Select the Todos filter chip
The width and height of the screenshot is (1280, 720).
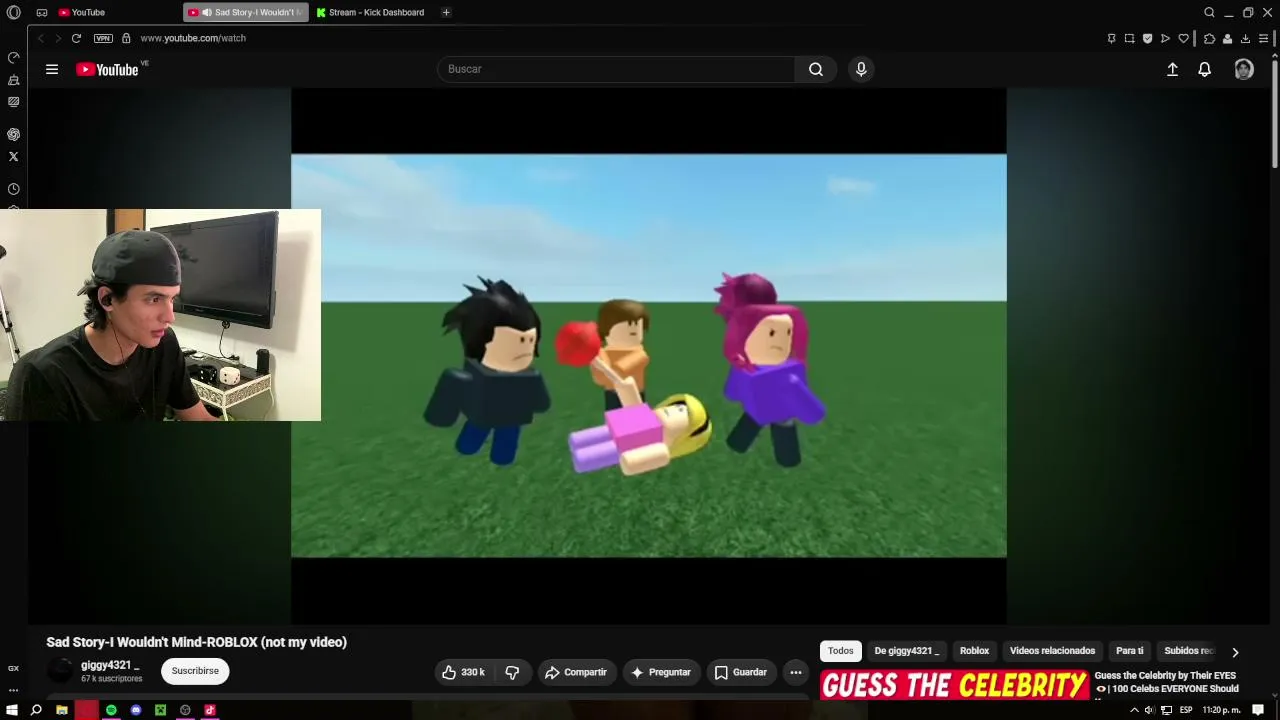pos(841,651)
